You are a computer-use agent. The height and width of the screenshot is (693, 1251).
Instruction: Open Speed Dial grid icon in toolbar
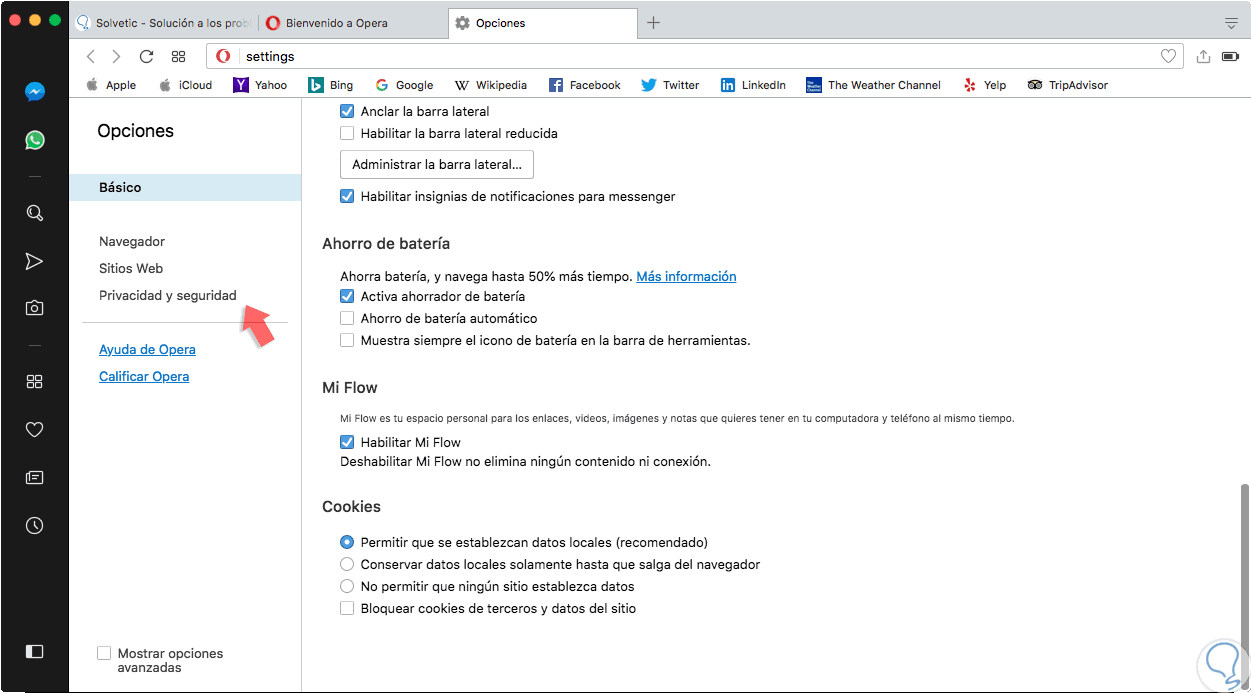click(178, 57)
